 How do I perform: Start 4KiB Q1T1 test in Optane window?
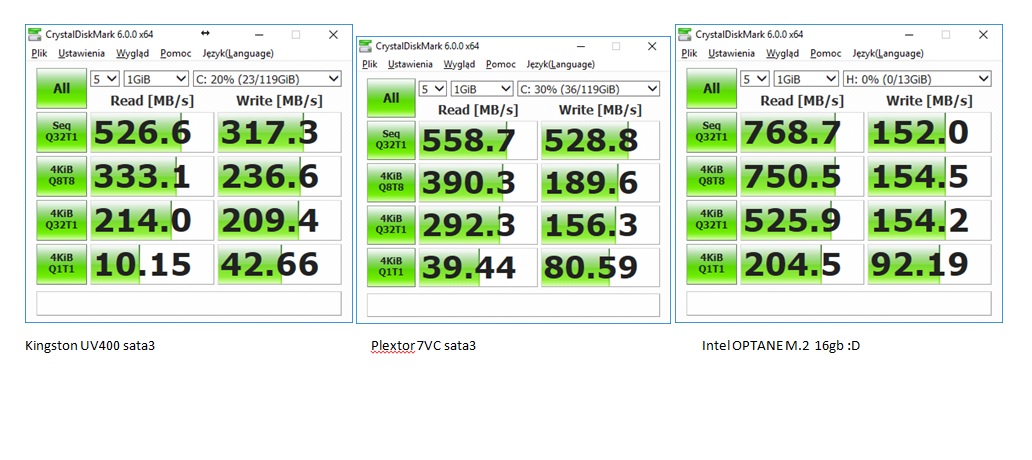[711, 263]
